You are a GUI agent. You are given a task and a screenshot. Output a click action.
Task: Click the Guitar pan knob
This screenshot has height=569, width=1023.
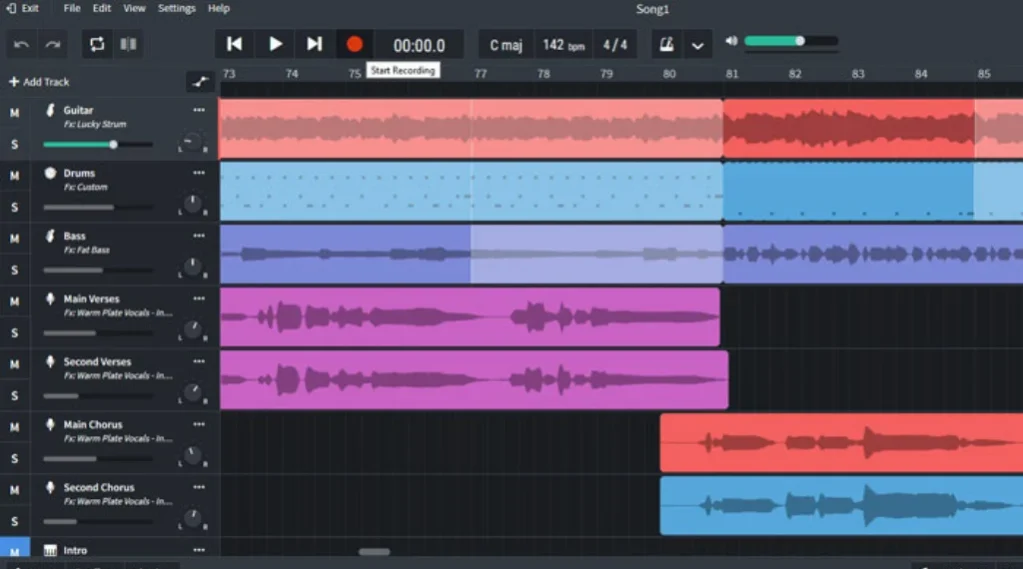click(192, 142)
